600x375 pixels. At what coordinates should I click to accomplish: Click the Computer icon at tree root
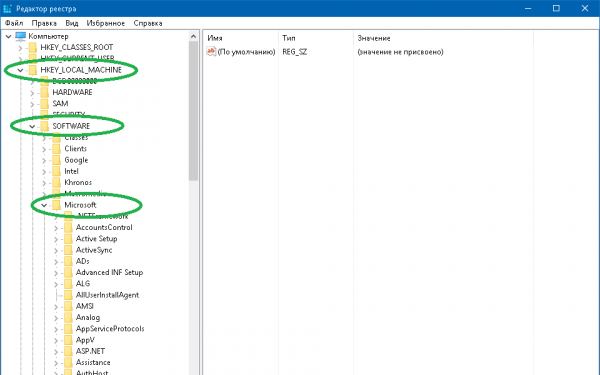[x=20, y=36]
